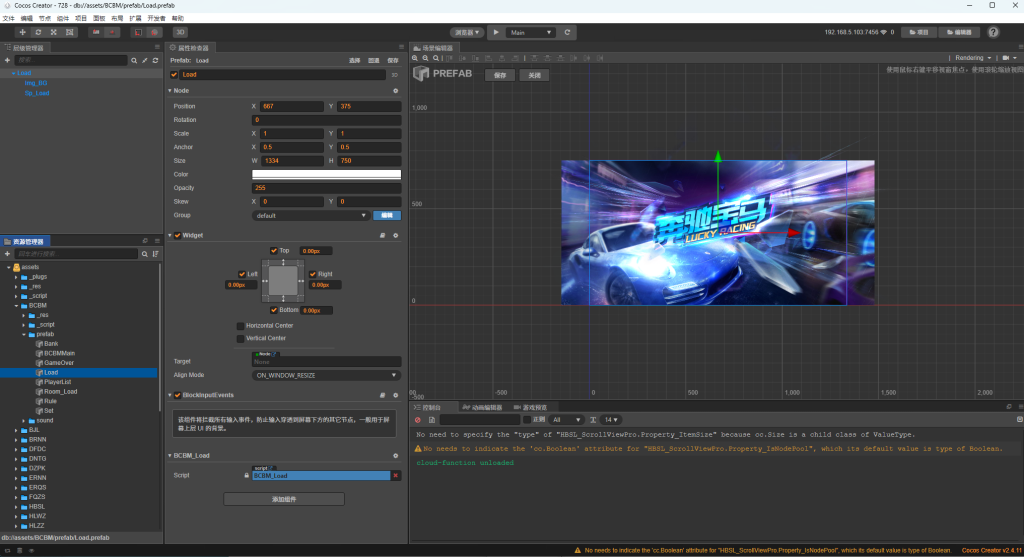Image resolution: width=1024 pixels, height=557 pixels.
Task: Uncheck the Widget Top alignment
Action: [x=274, y=251]
